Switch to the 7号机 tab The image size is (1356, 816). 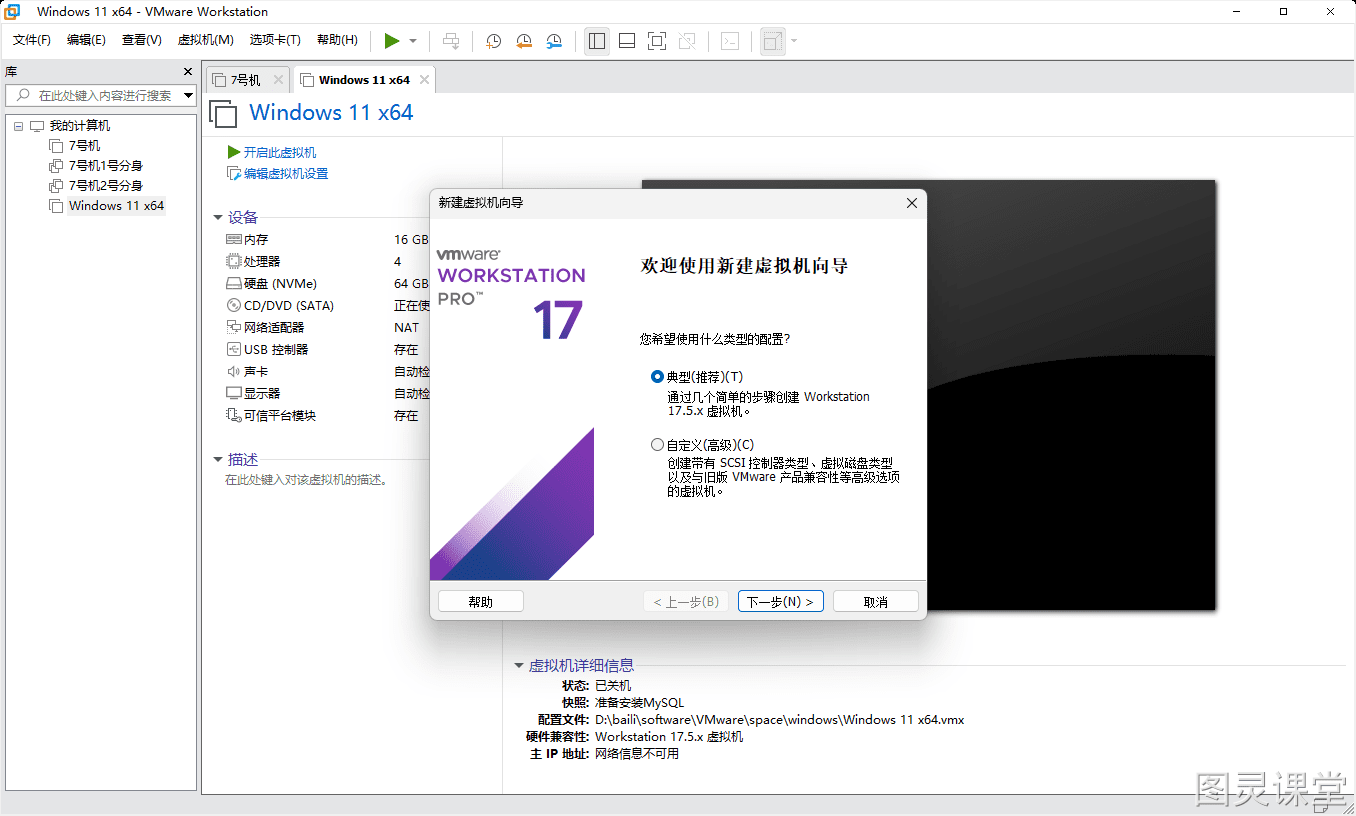(x=246, y=80)
